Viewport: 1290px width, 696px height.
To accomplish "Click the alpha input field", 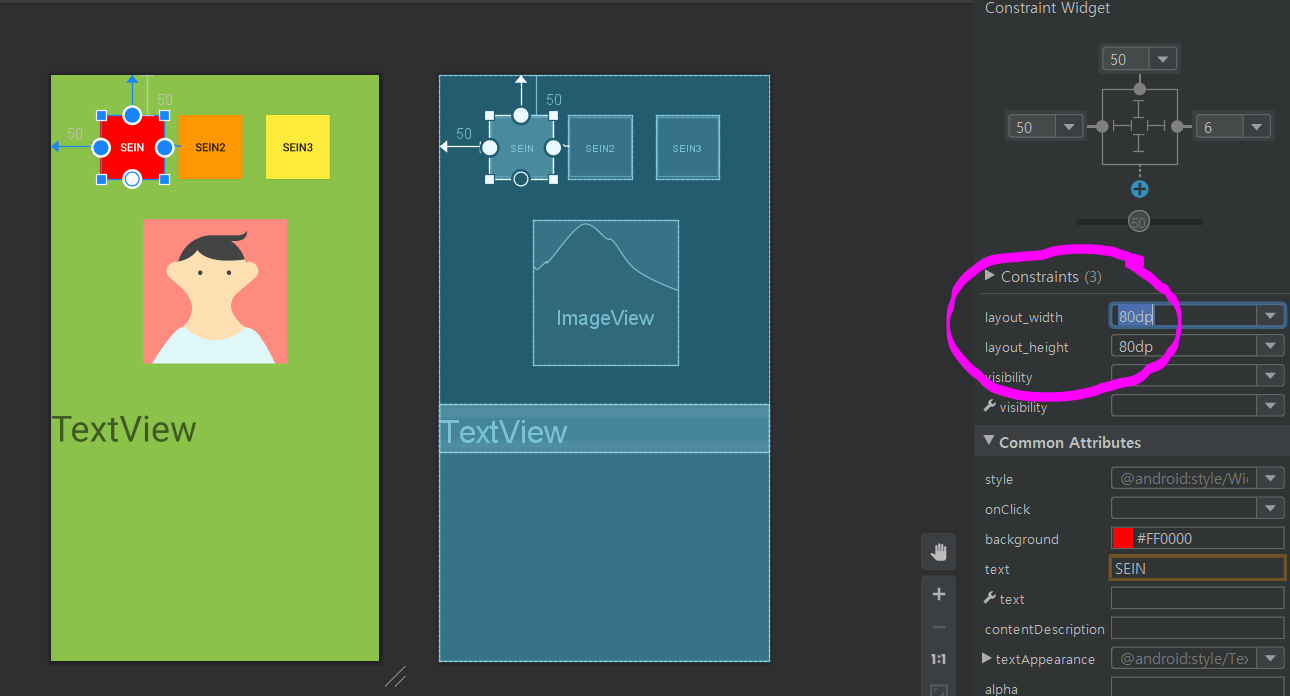I will (x=1198, y=687).
